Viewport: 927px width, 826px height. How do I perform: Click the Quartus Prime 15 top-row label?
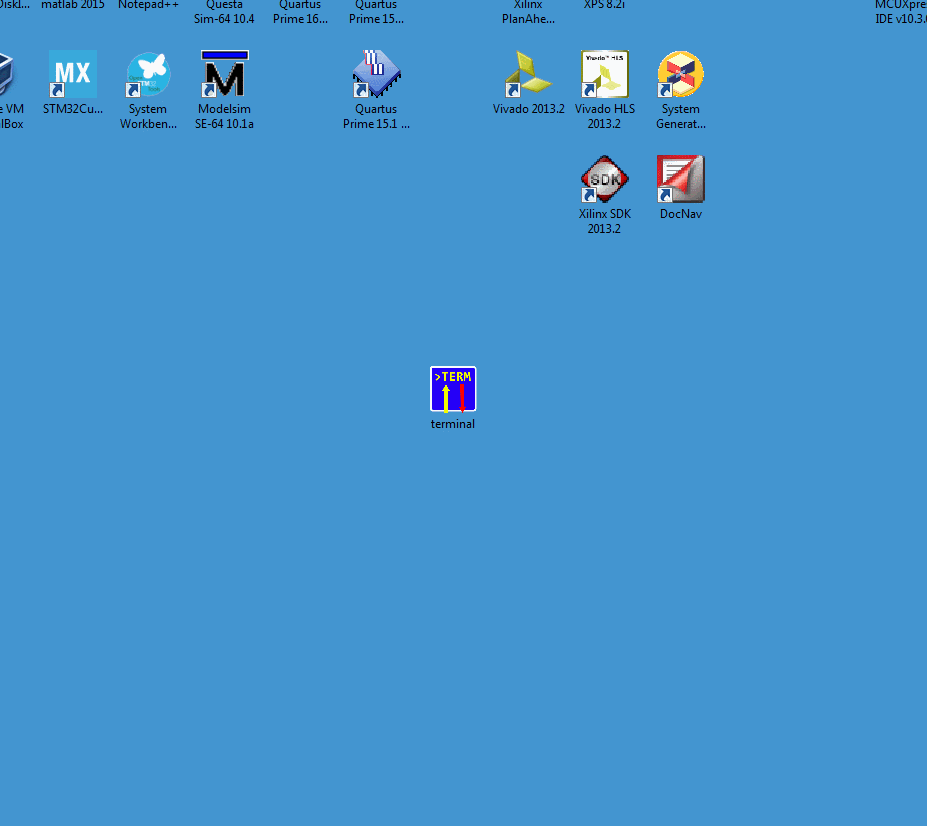pos(376,11)
